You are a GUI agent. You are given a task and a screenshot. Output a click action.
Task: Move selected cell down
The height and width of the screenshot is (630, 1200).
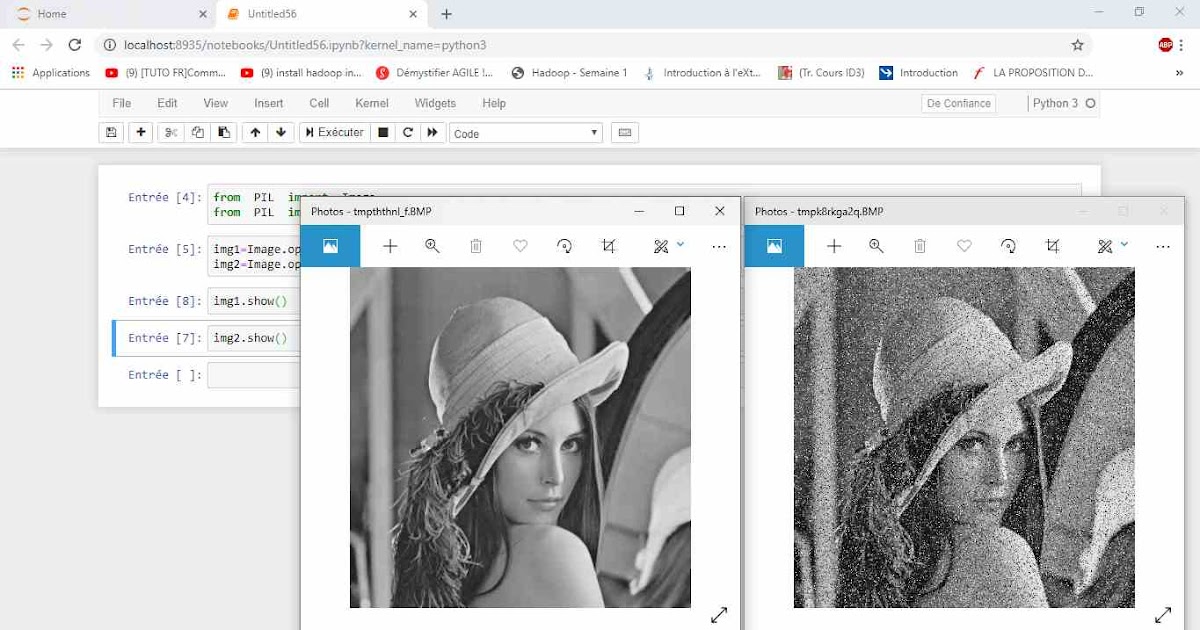point(281,133)
